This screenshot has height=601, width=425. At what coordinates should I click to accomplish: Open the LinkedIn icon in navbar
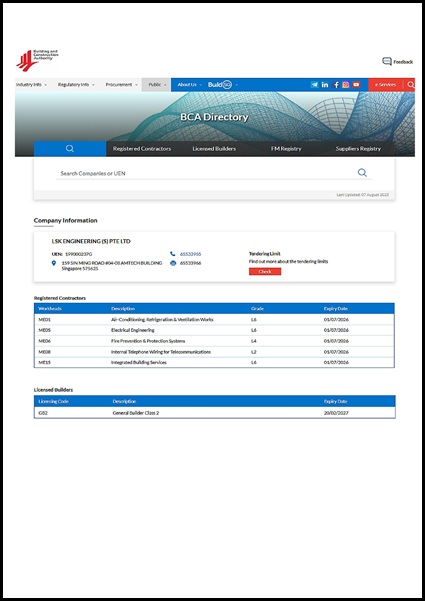pyautogui.click(x=325, y=85)
